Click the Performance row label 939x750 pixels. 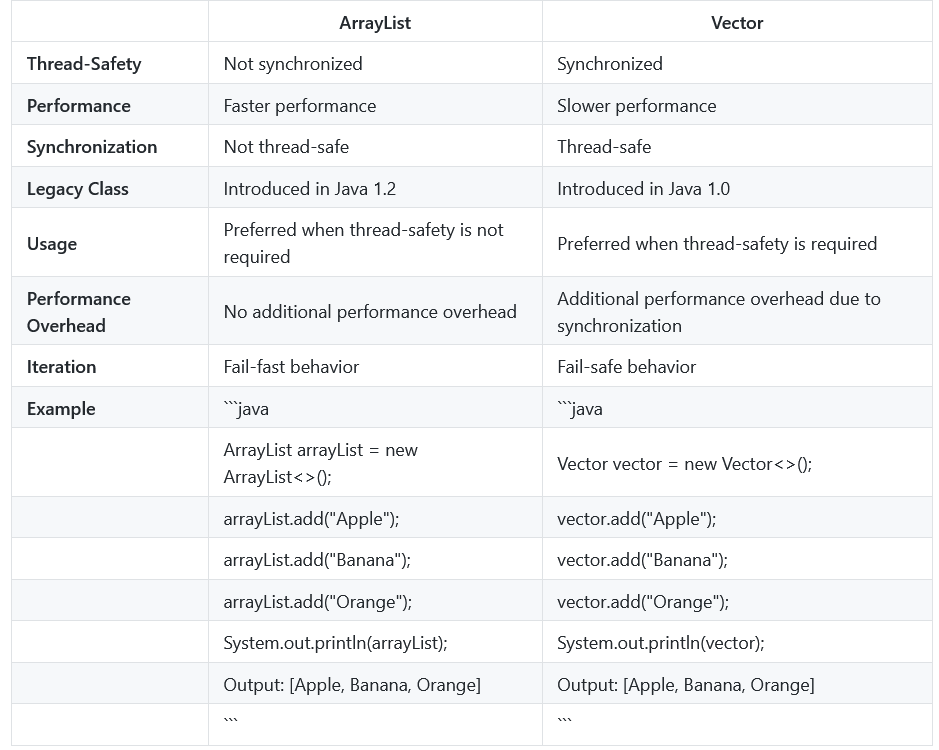click(78, 105)
